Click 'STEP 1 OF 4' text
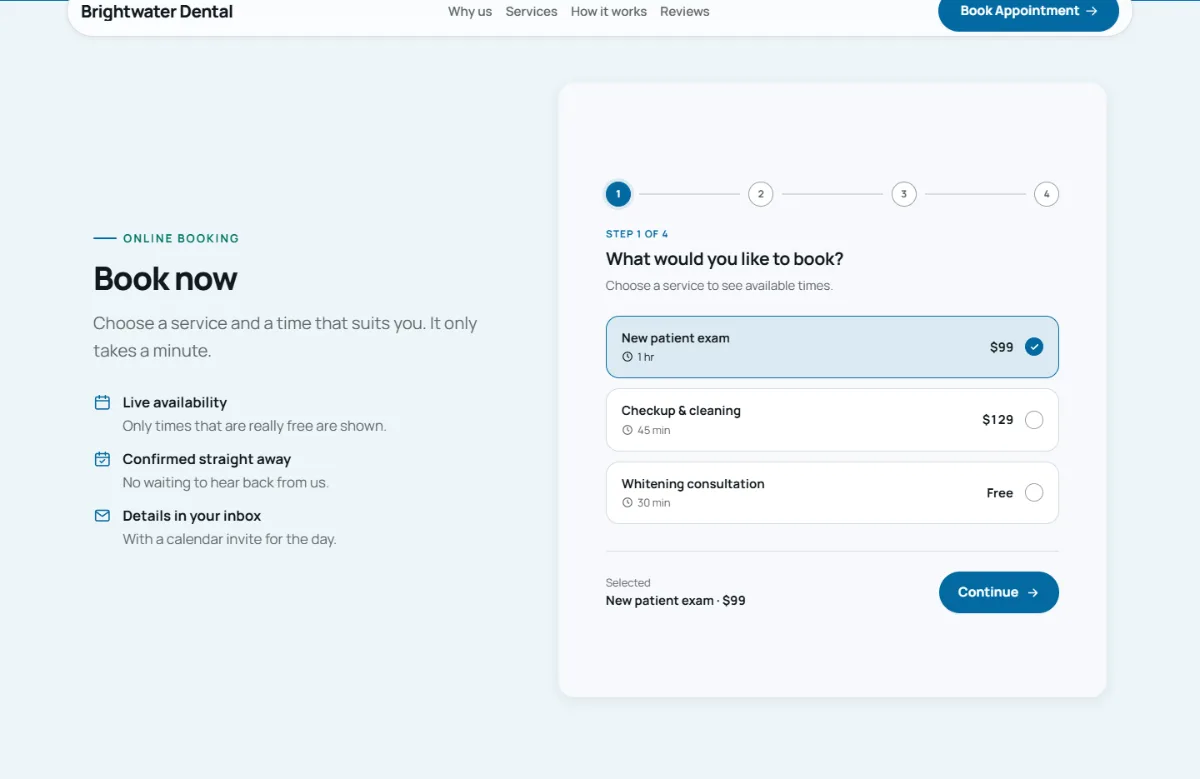Viewport: 1200px width, 779px height. (x=637, y=234)
